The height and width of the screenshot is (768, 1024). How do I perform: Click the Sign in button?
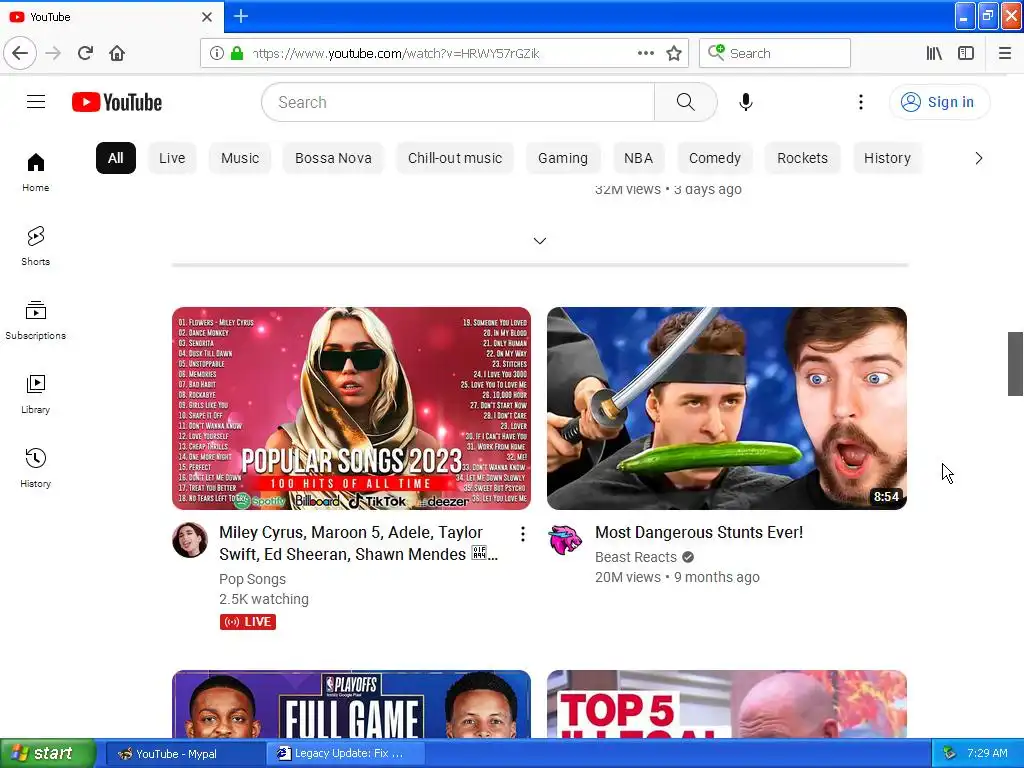(x=939, y=102)
